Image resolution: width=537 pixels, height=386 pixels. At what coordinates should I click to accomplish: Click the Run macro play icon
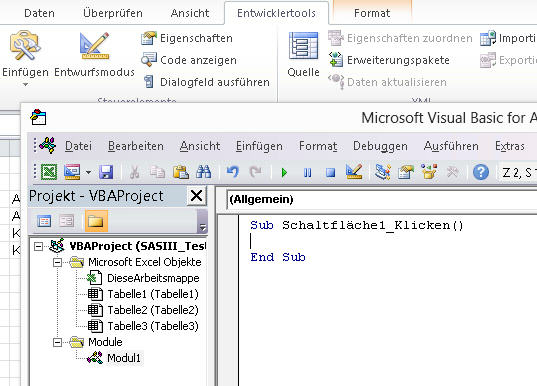point(284,172)
